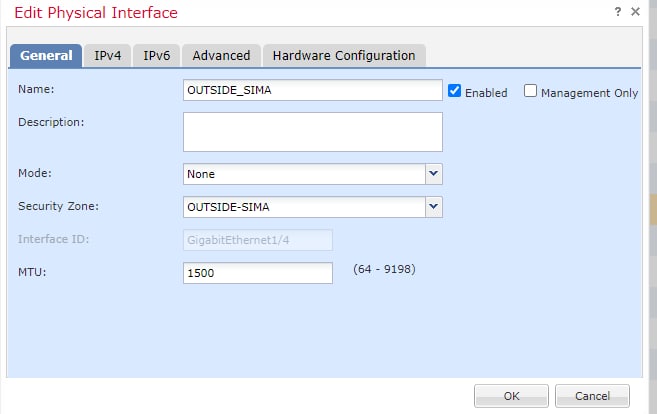This screenshot has width=657, height=414.
Task: Focus the empty Description text area
Action: pyautogui.click(x=313, y=132)
